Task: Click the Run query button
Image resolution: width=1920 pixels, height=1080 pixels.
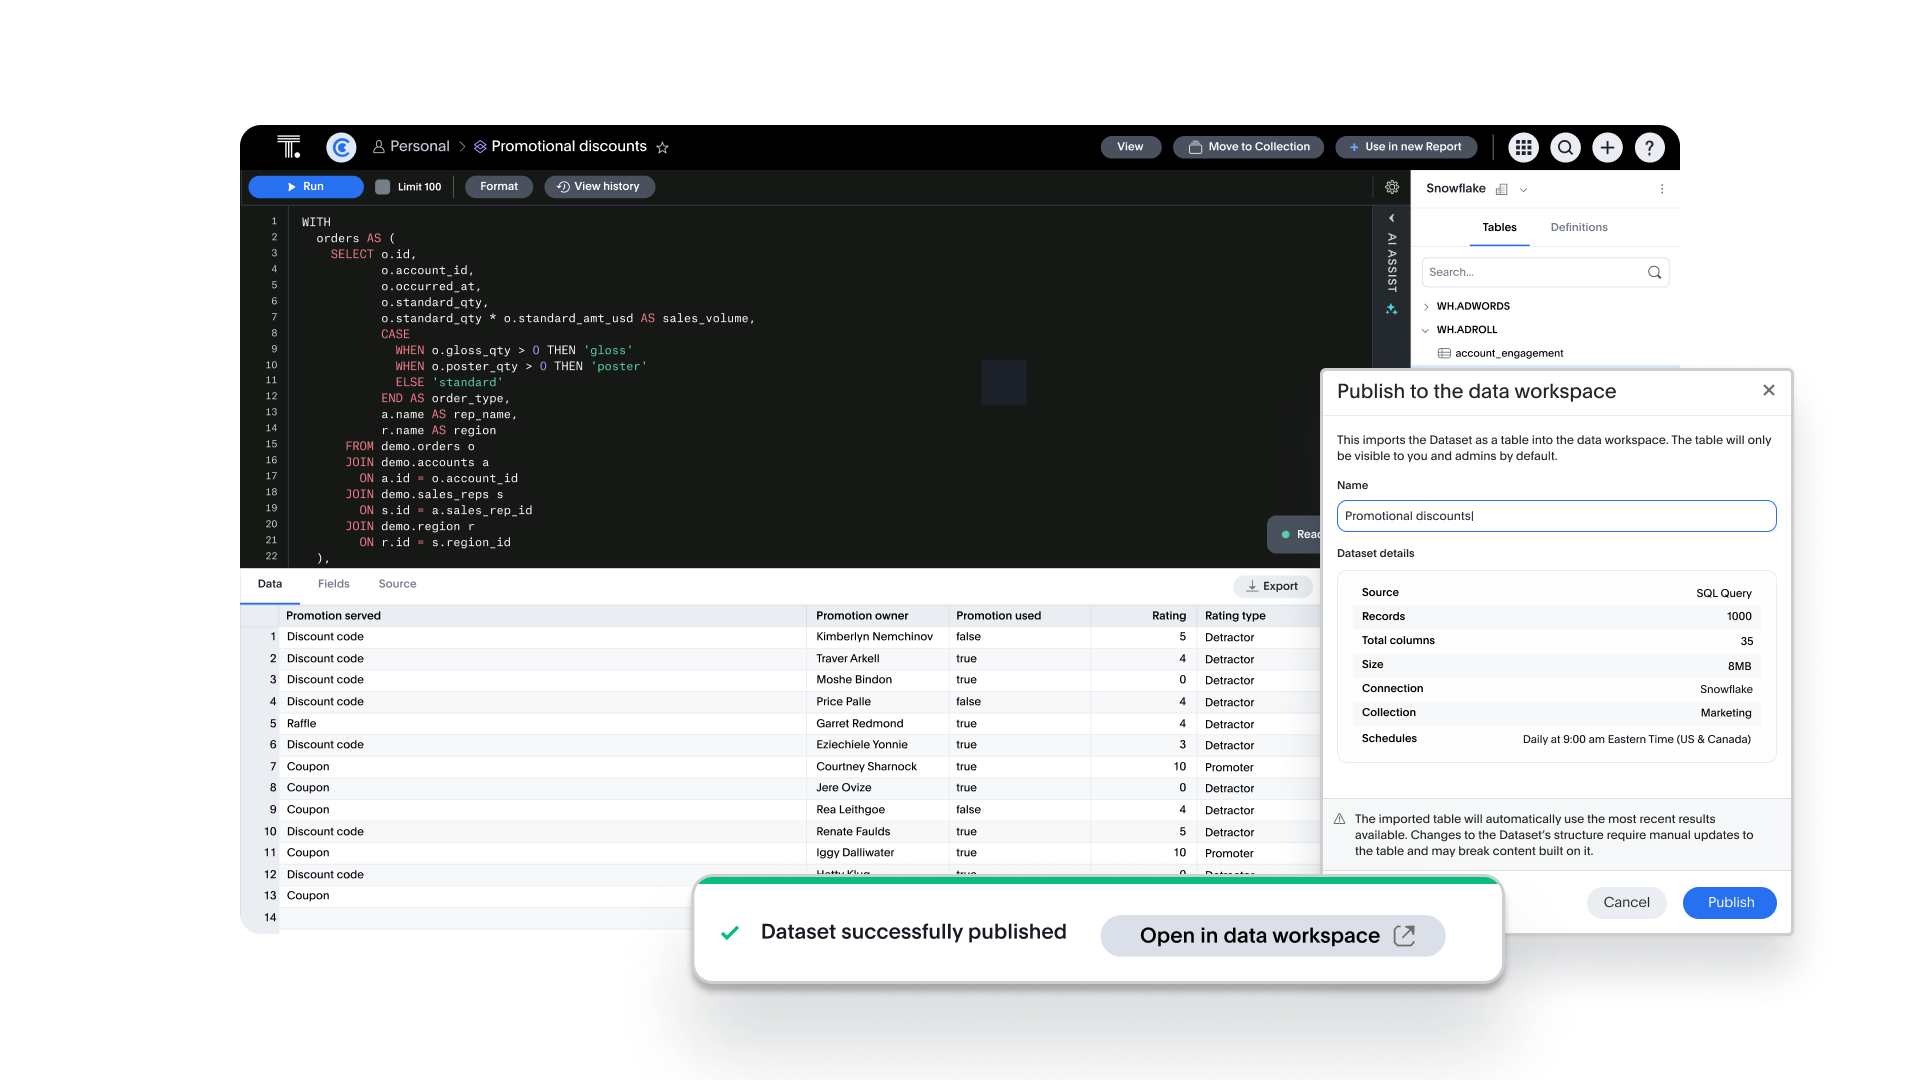Action: pyautogui.click(x=305, y=186)
